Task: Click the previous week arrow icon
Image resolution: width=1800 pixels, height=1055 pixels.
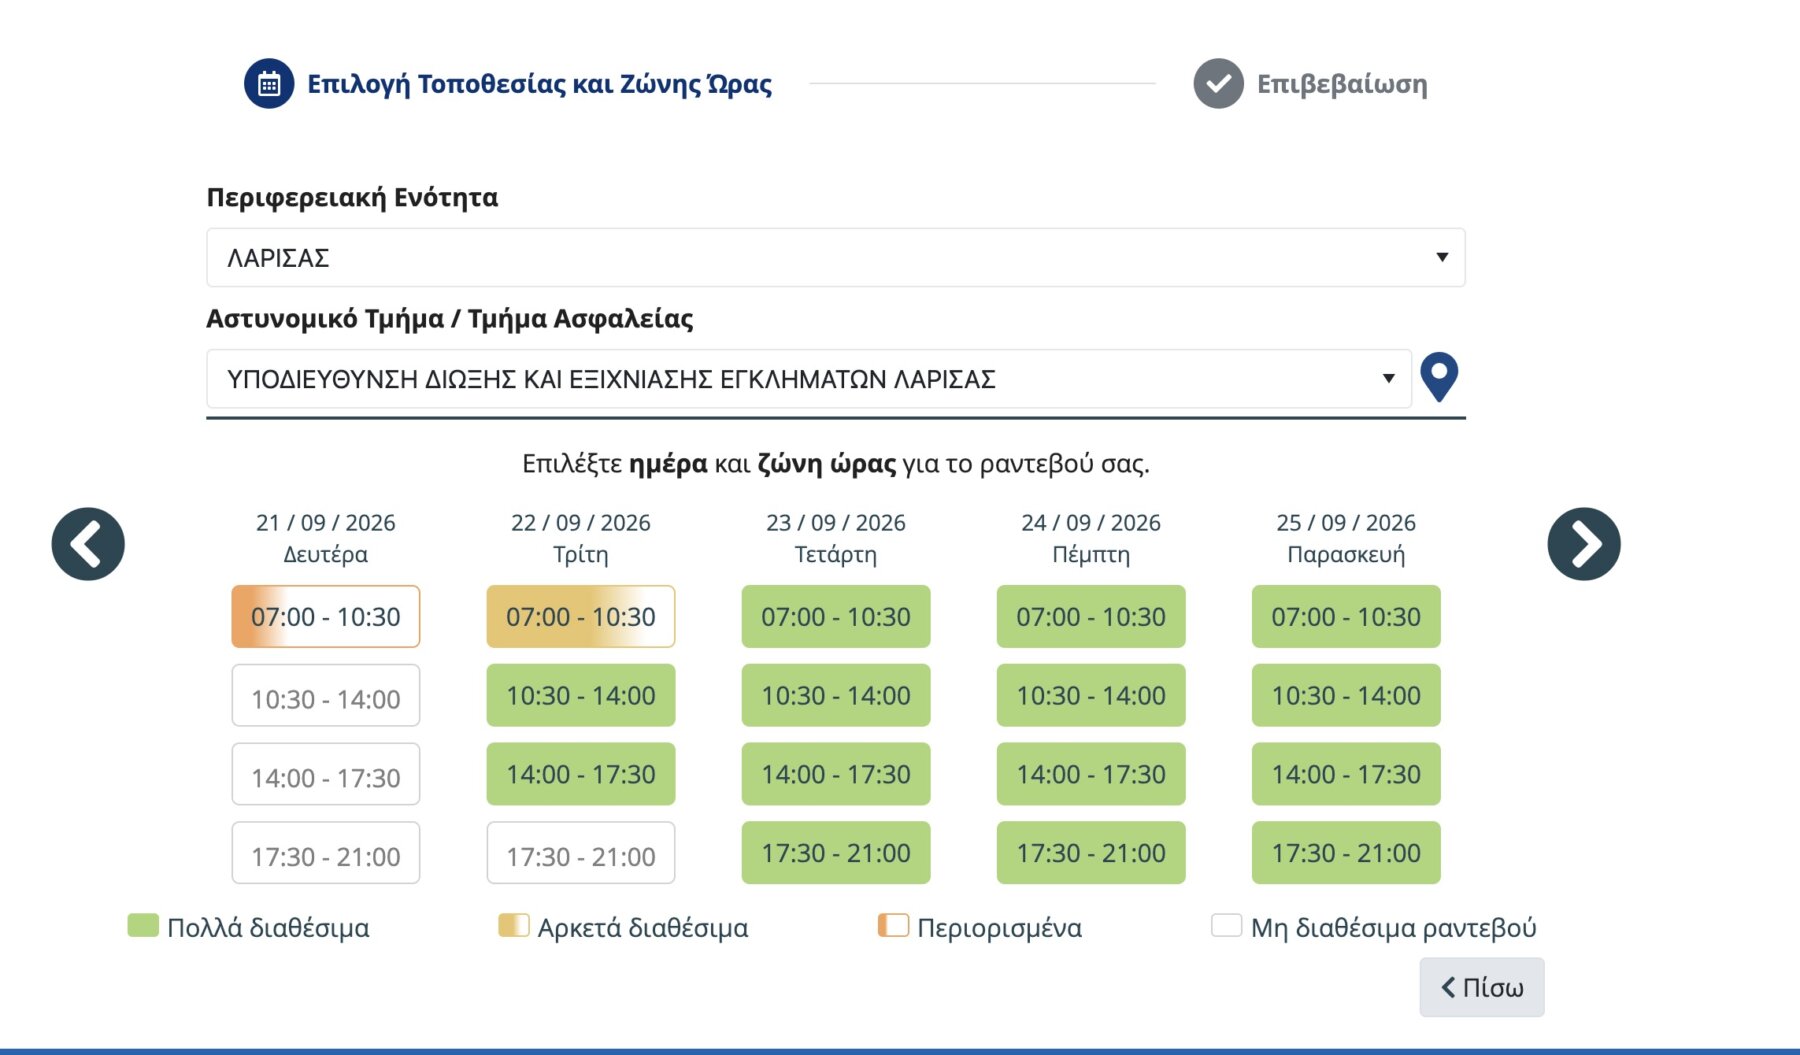Action: [88, 544]
